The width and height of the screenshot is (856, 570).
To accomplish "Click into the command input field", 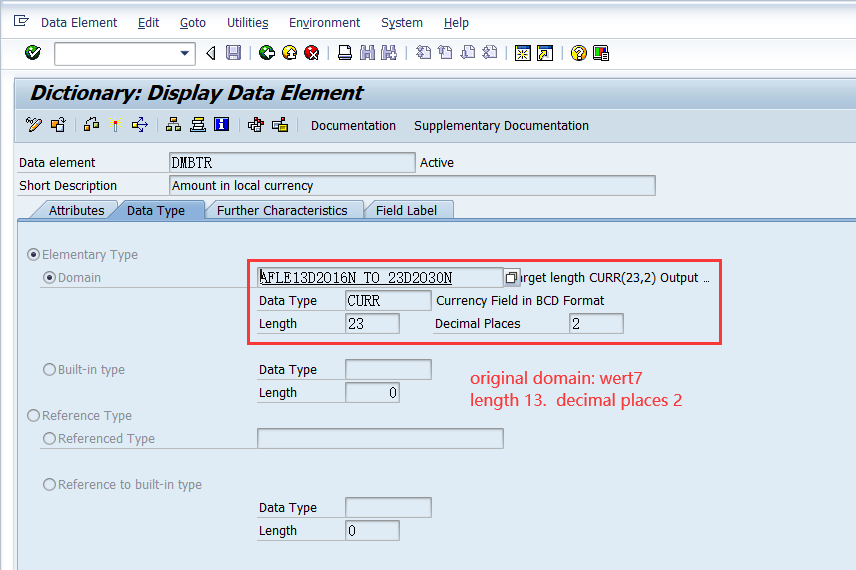I will tap(116, 54).
